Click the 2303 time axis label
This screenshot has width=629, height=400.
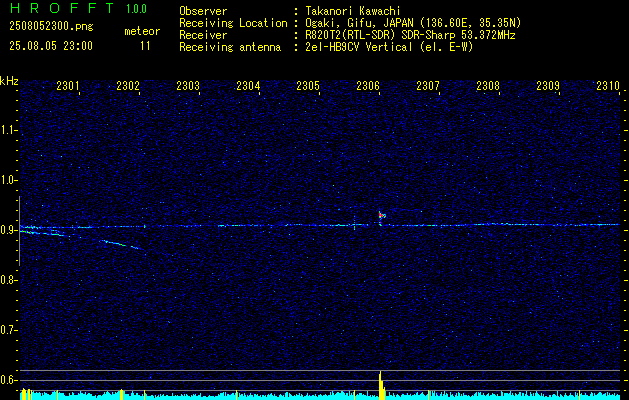188,85
